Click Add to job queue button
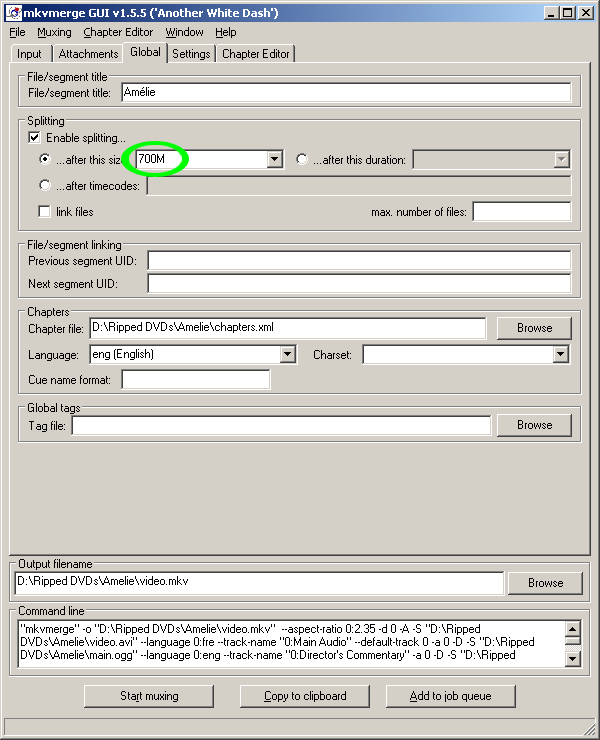 [450, 696]
